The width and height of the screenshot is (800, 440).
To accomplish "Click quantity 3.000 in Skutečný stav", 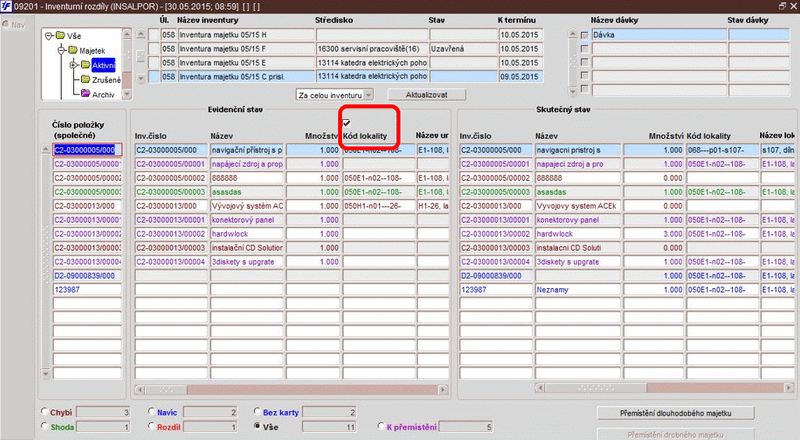I will pos(654,234).
